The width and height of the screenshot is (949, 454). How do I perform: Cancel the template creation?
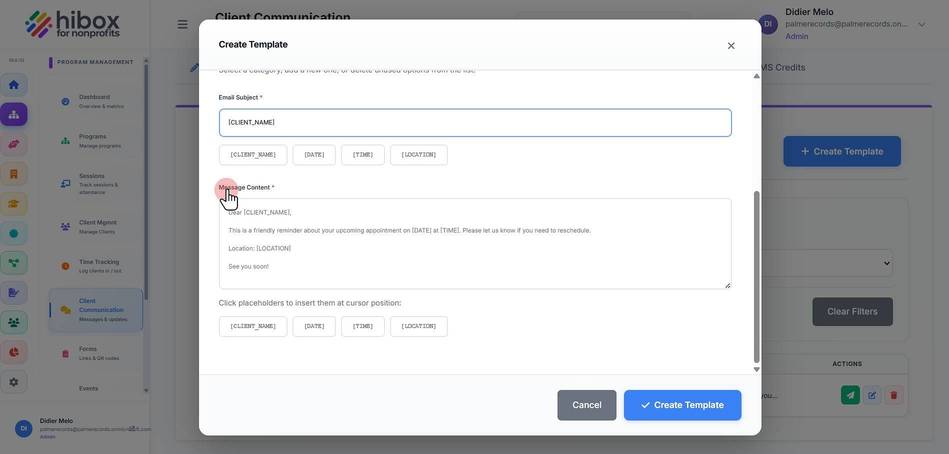tap(586, 405)
